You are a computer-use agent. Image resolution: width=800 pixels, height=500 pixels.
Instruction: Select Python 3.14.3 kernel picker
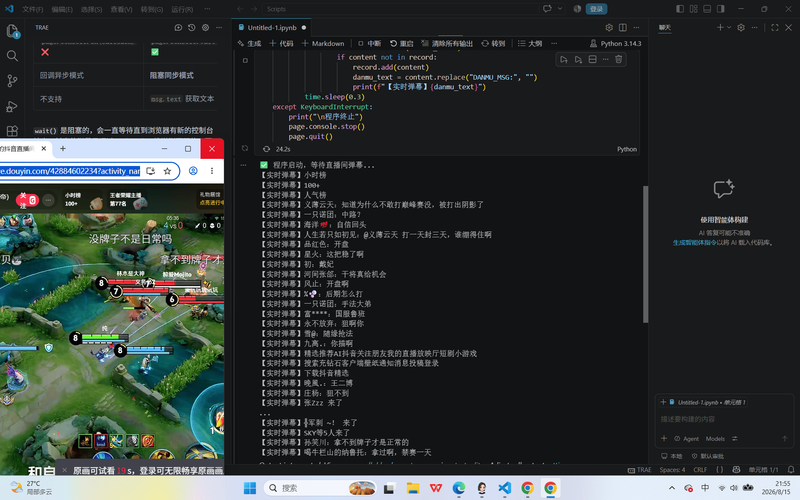point(615,43)
